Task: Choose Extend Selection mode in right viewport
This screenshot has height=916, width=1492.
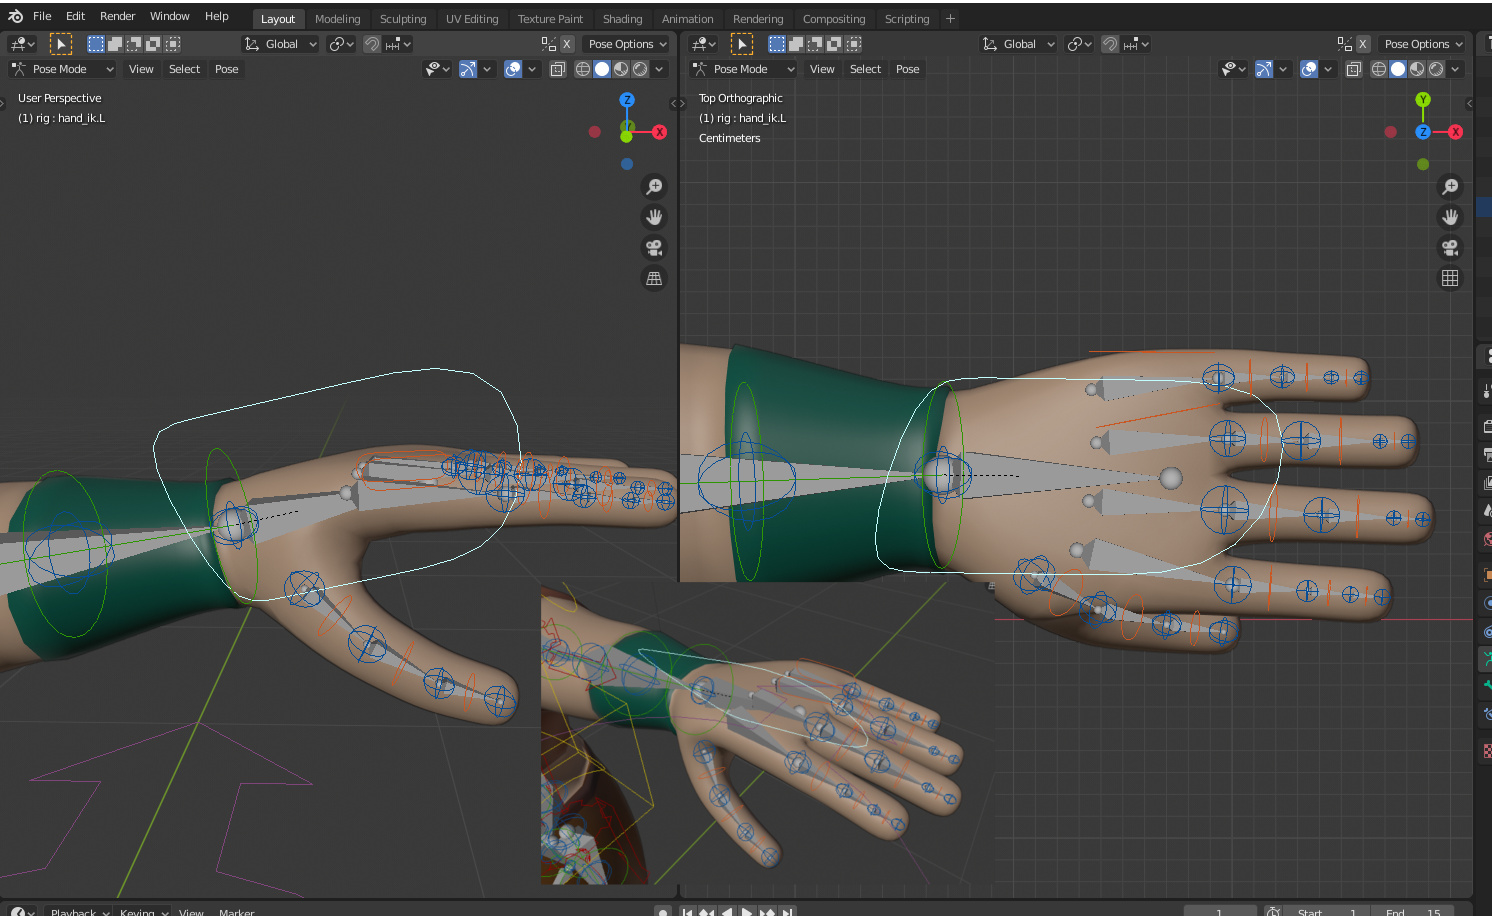Action: (796, 44)
